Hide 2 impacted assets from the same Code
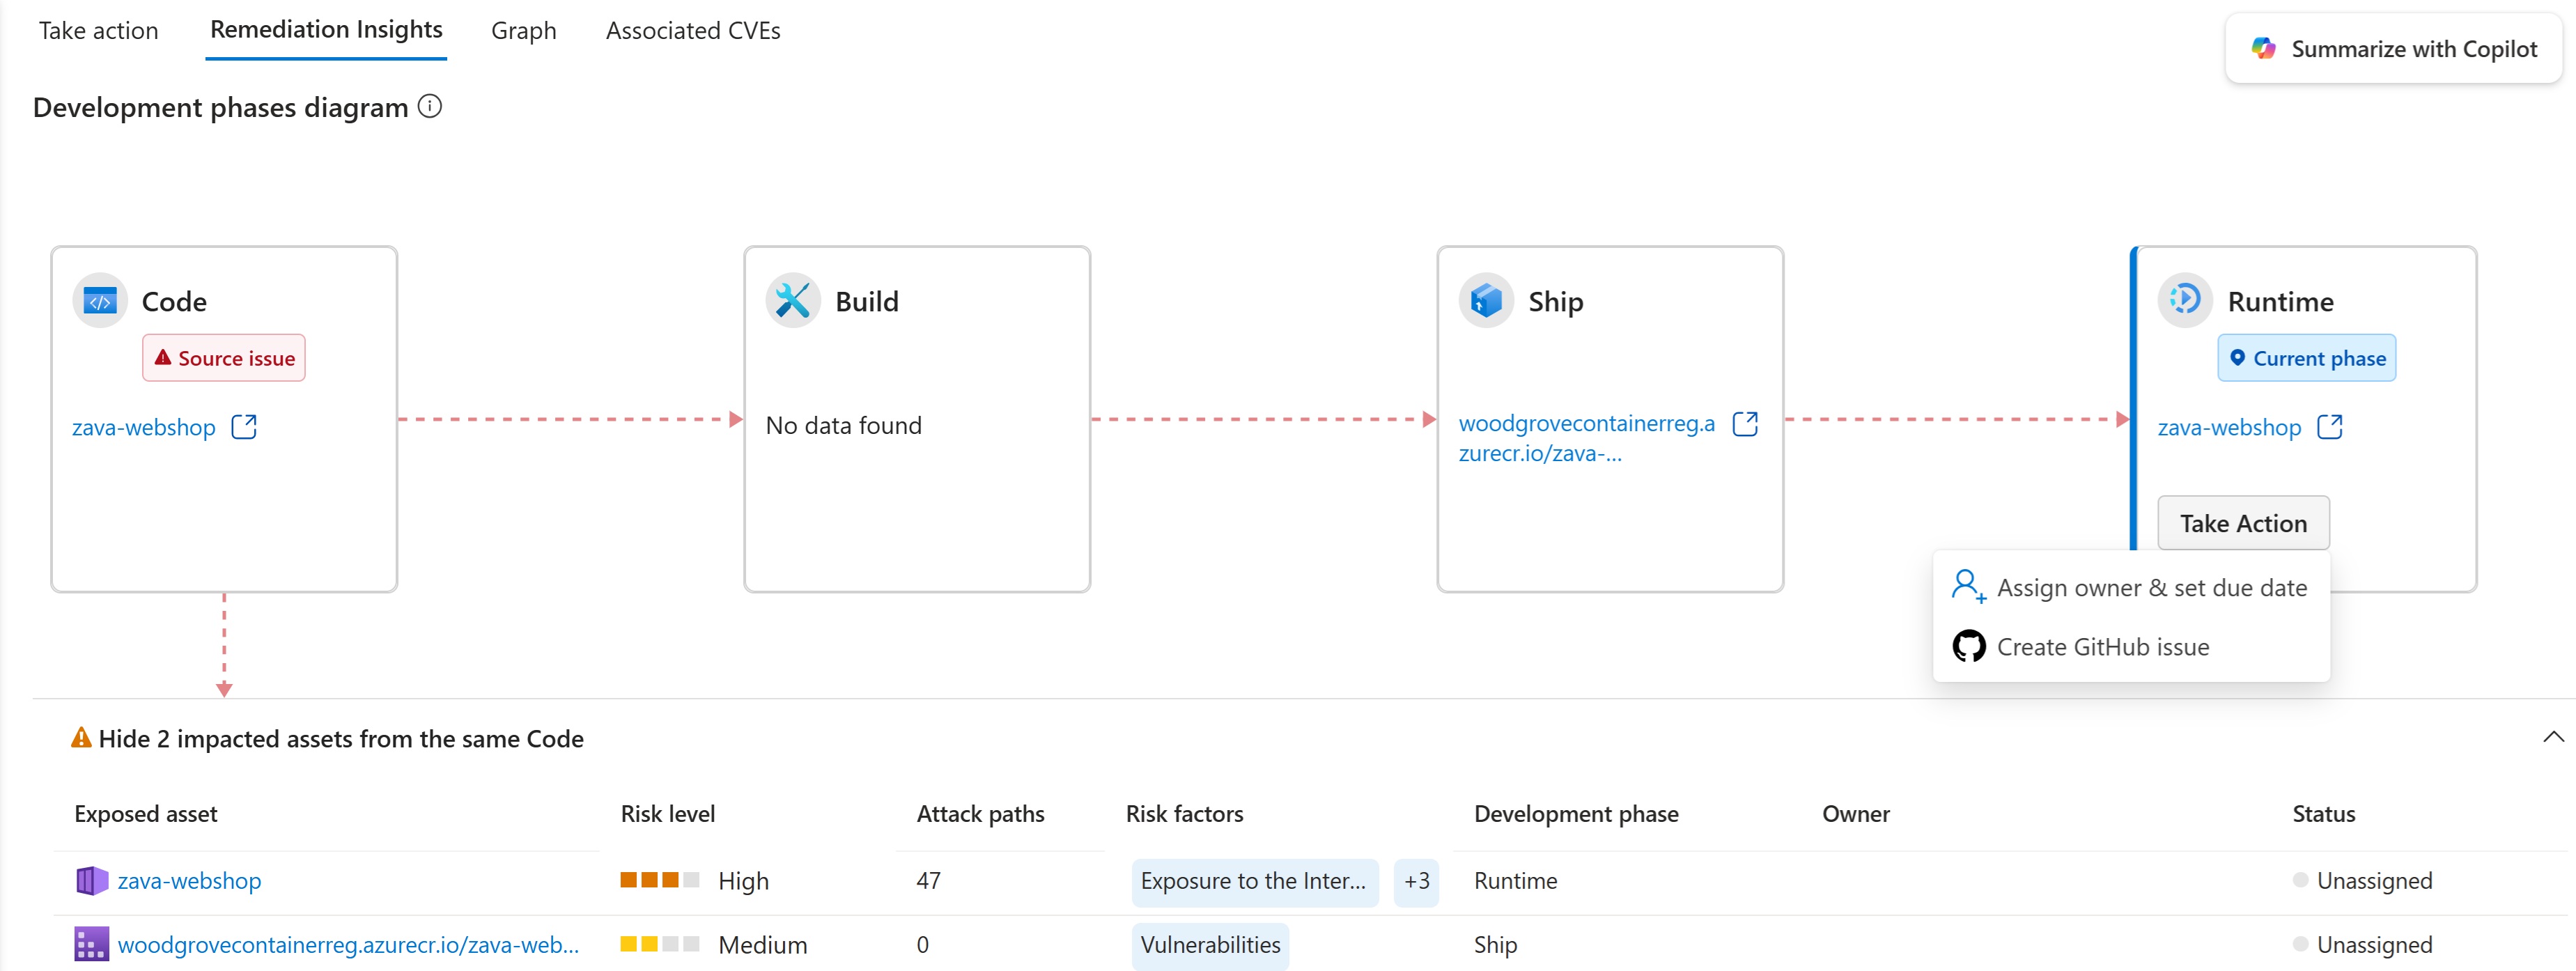The image size is (2576, 971). 341,739
